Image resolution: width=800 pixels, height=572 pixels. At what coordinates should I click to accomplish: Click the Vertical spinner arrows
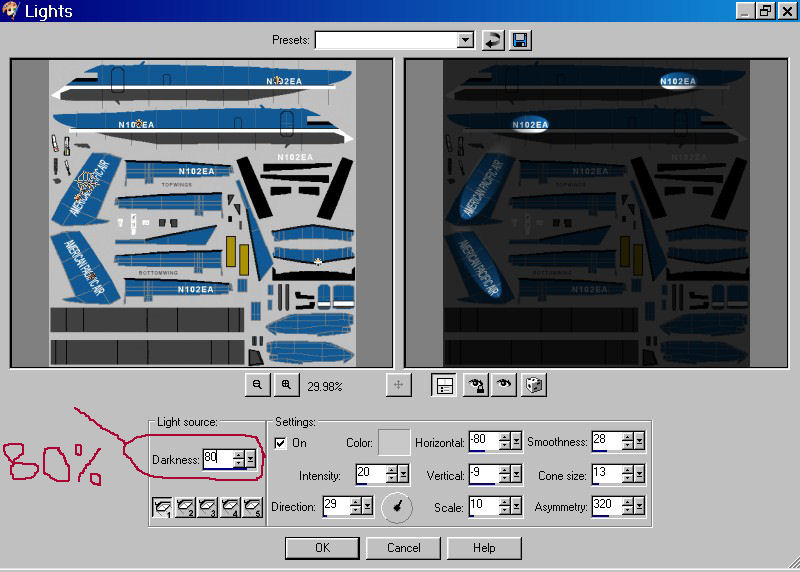click(505, 475)
